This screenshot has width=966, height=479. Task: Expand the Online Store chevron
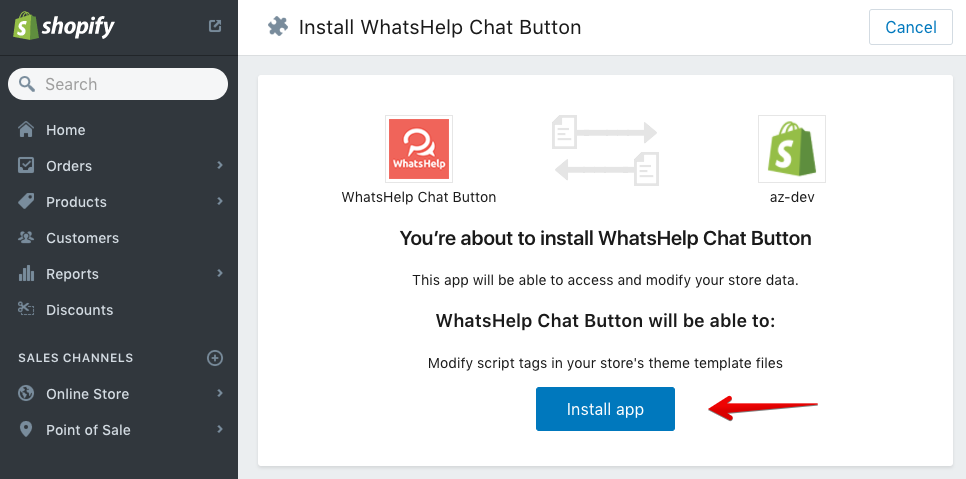(220, 393)
